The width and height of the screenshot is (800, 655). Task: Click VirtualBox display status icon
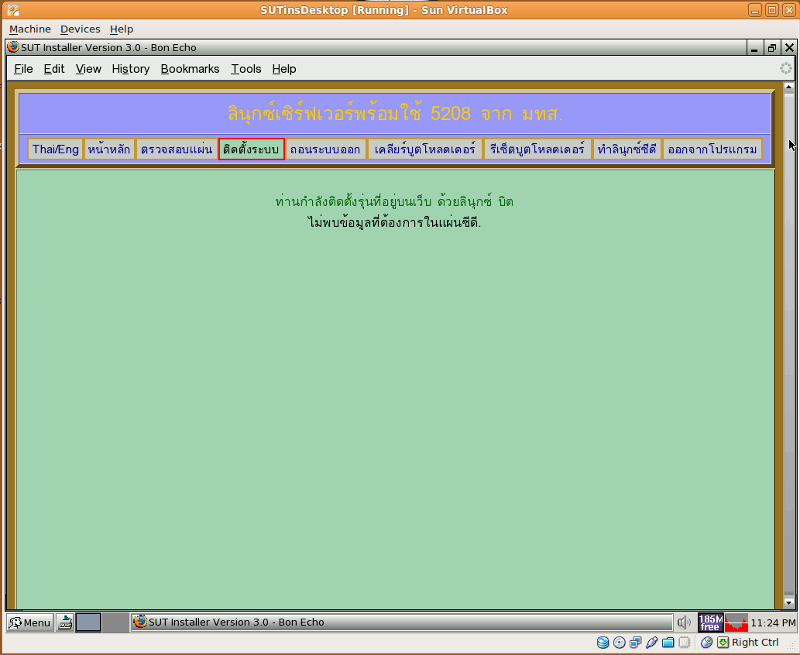point(685,642)
